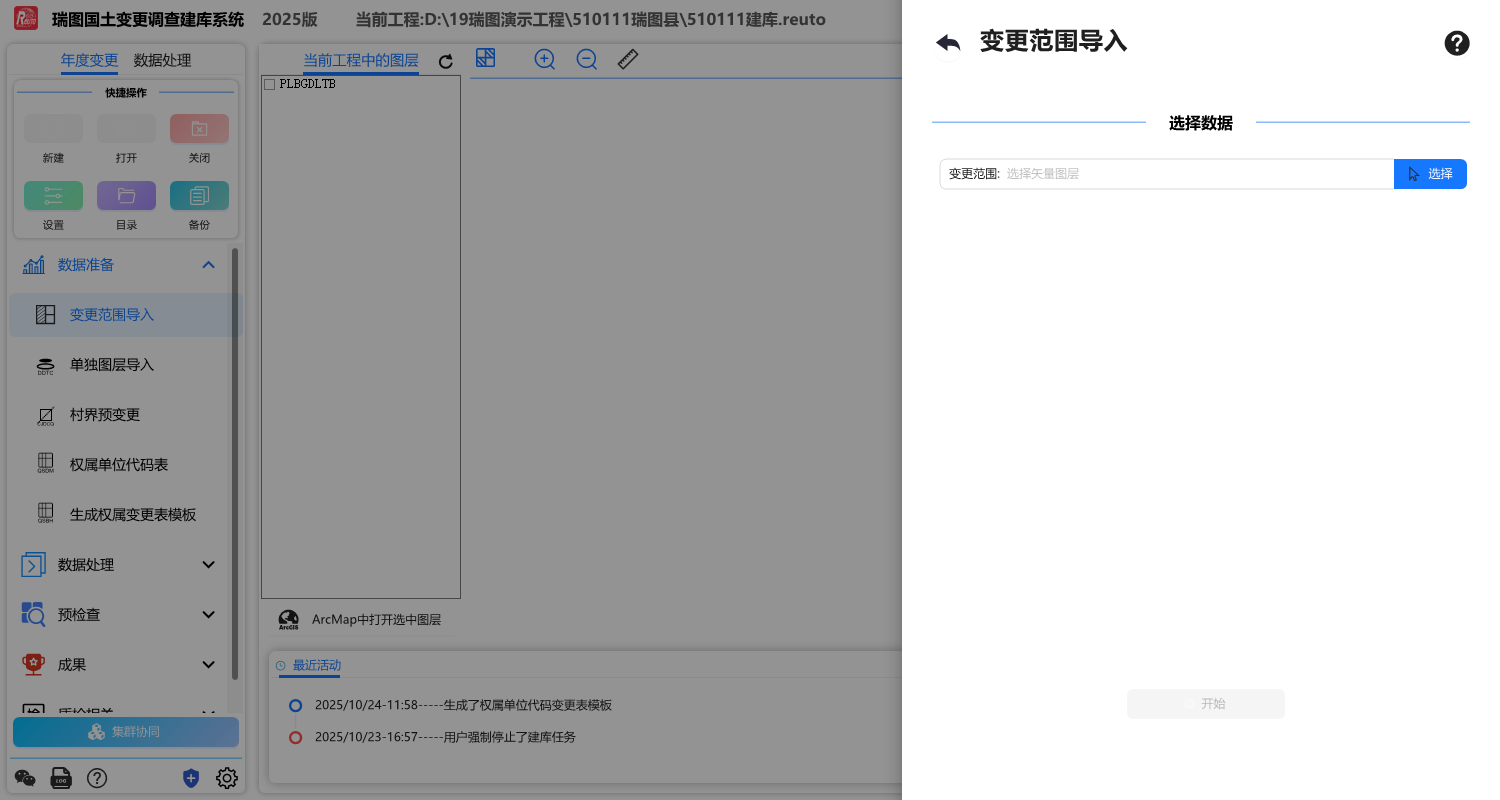Open the LOG file icon
Screen dimensions: 1500x800
click(61, 778)
